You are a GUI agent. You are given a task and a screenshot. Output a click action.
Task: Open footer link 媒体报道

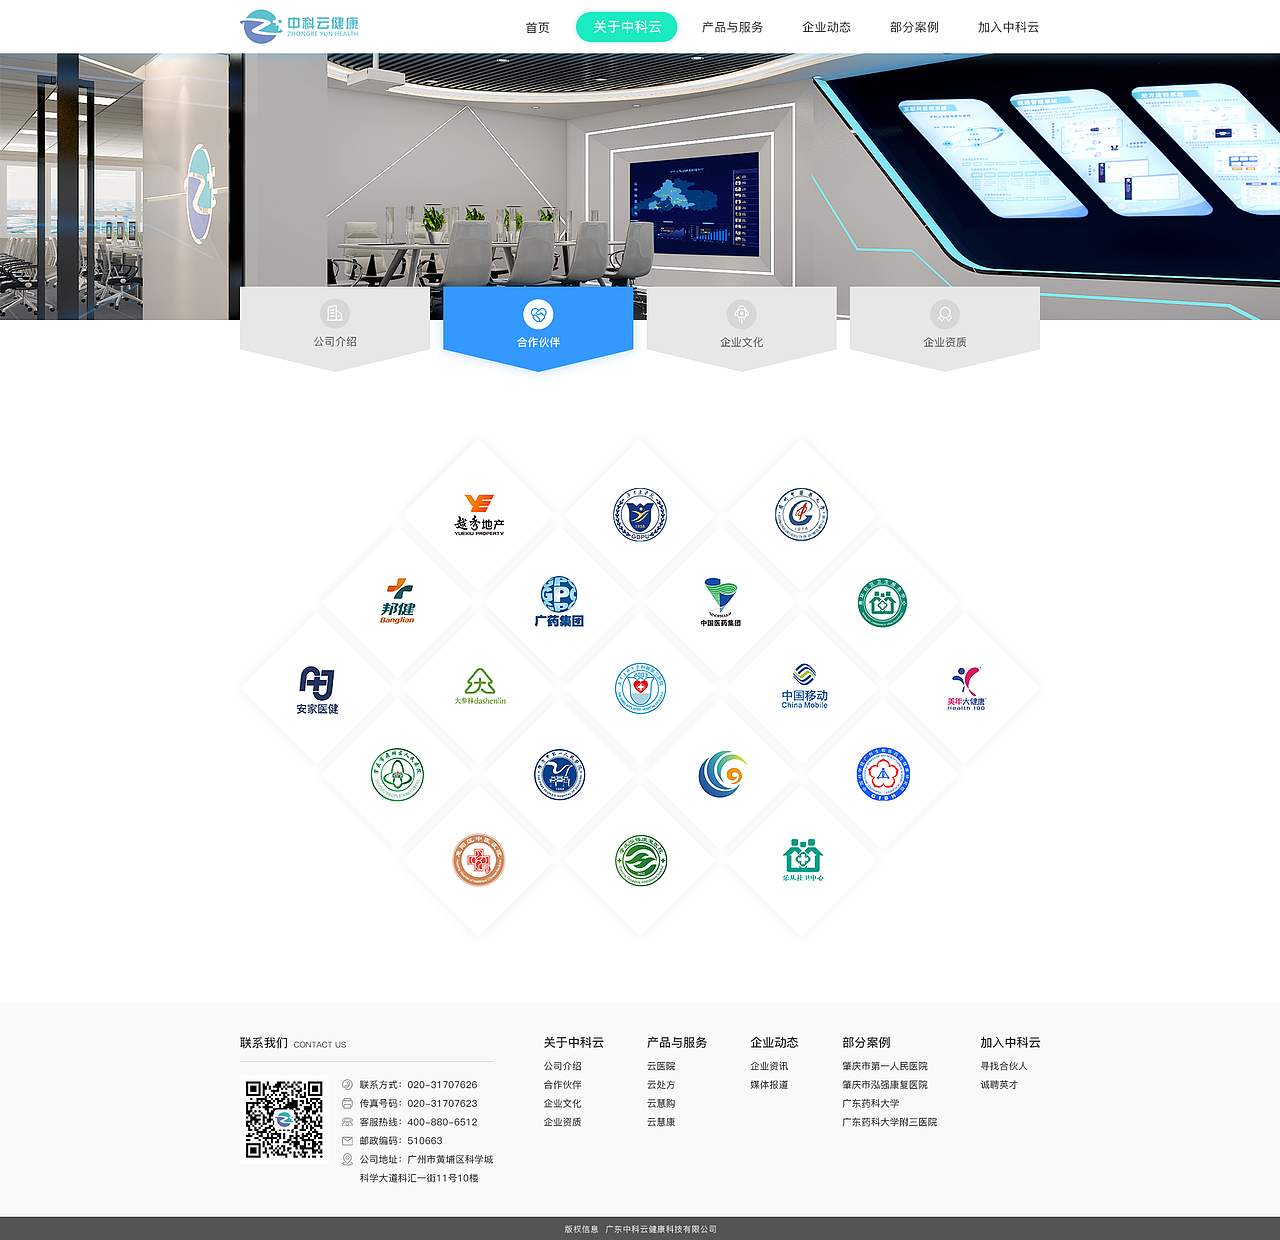(x=769, y=1085)
